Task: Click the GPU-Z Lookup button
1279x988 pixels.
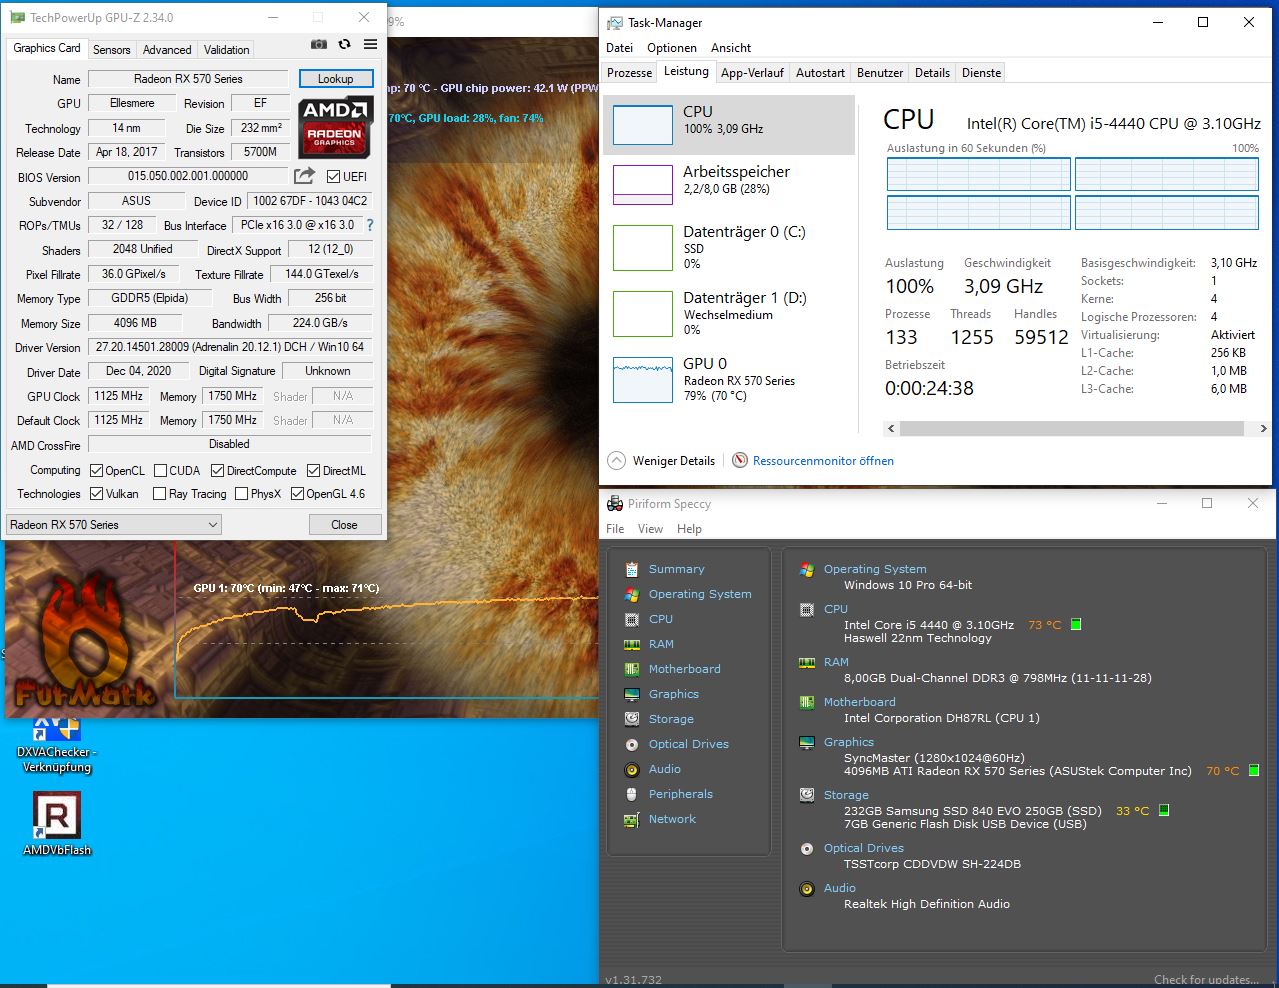Action: (x=336, y=79)
